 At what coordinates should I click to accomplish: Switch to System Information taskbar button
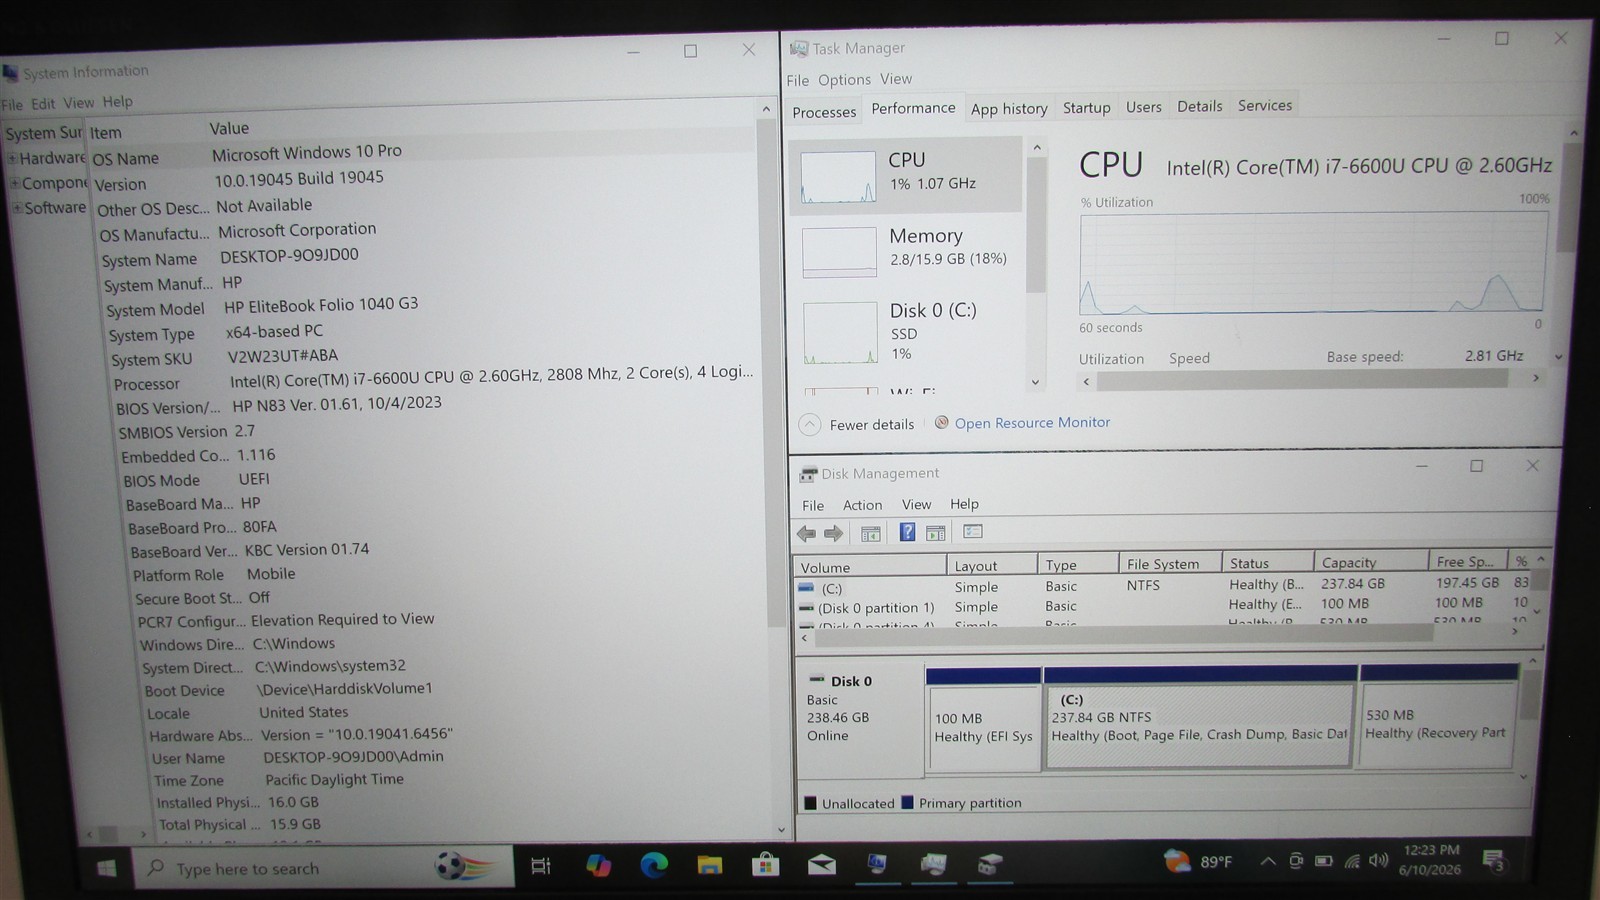[x=877, y=864]
